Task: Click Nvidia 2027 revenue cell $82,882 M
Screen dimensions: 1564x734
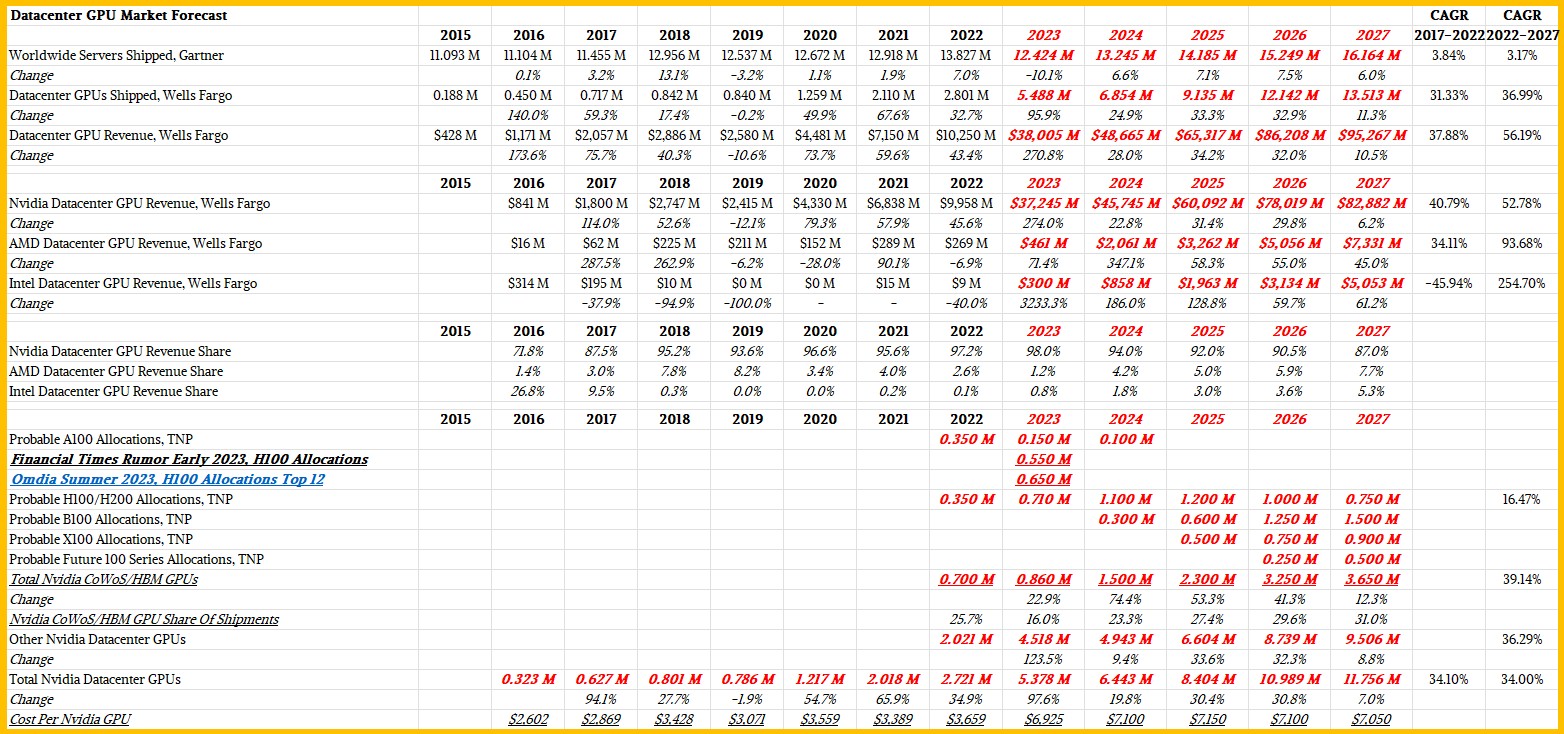Action: (x=1372, y=203)
